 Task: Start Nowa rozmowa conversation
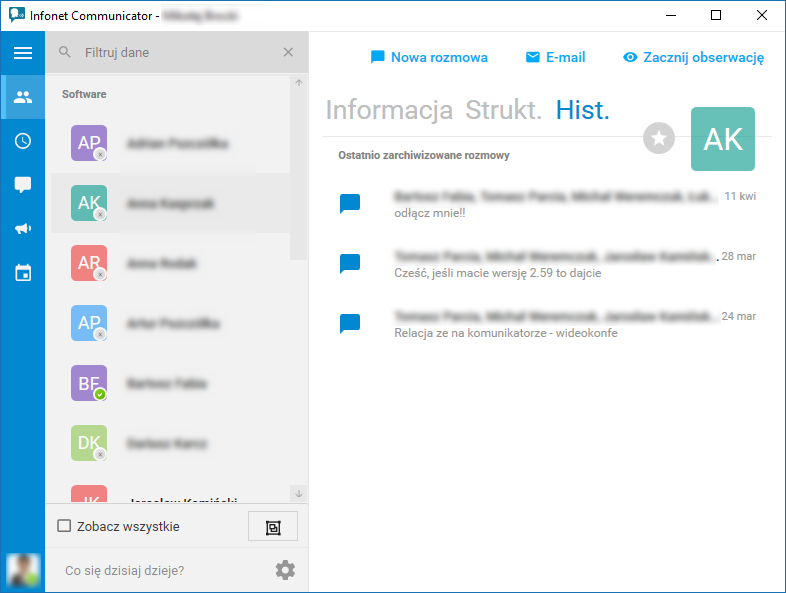coord(429,57)
